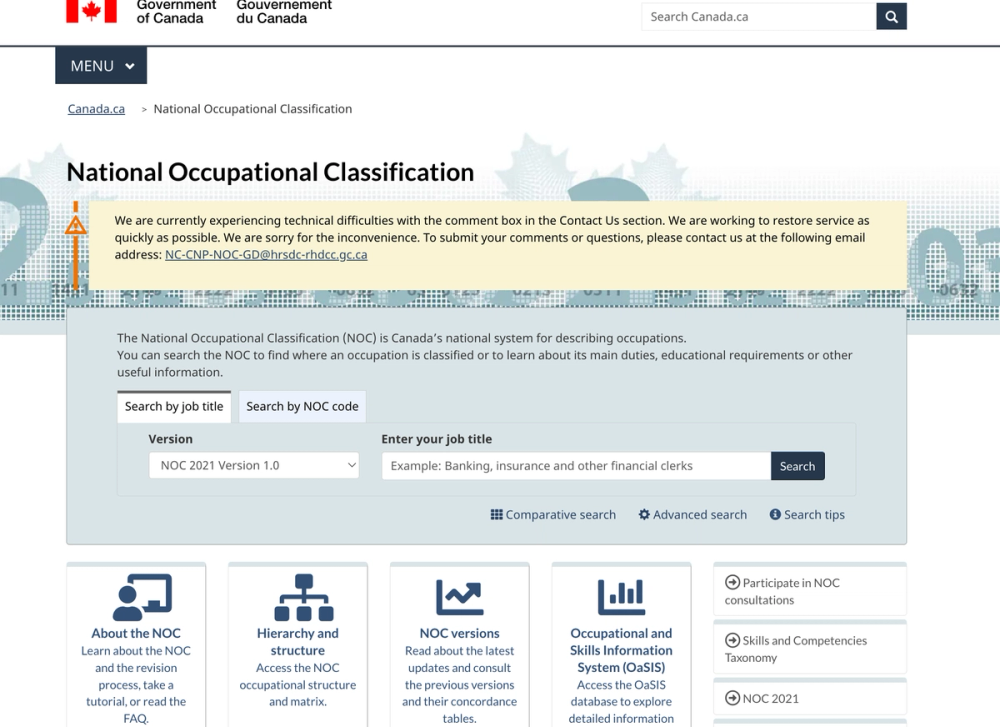The width and height of the screenshot is (1000, 727).
Task: Open the Canada.ca breadcrumb link
Action: 96,109
